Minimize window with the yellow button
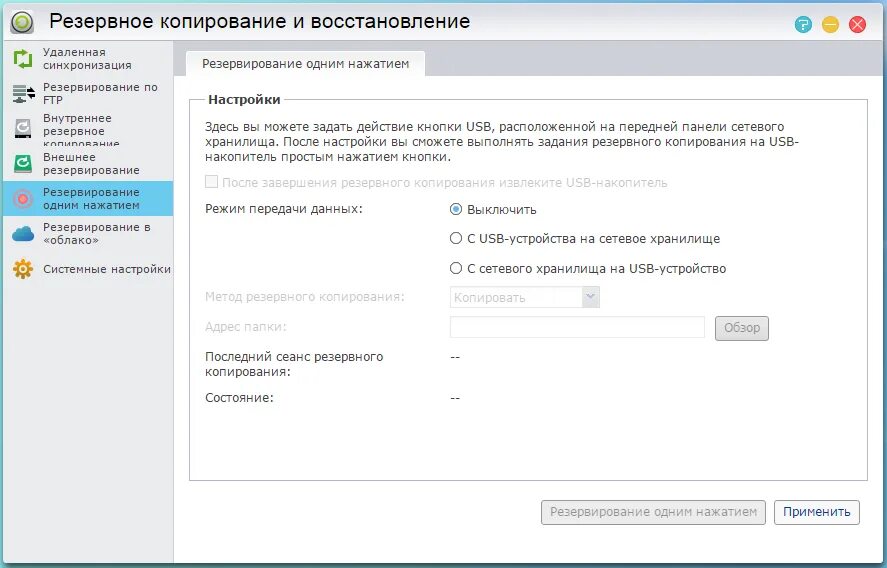 (x=830, y=24)
